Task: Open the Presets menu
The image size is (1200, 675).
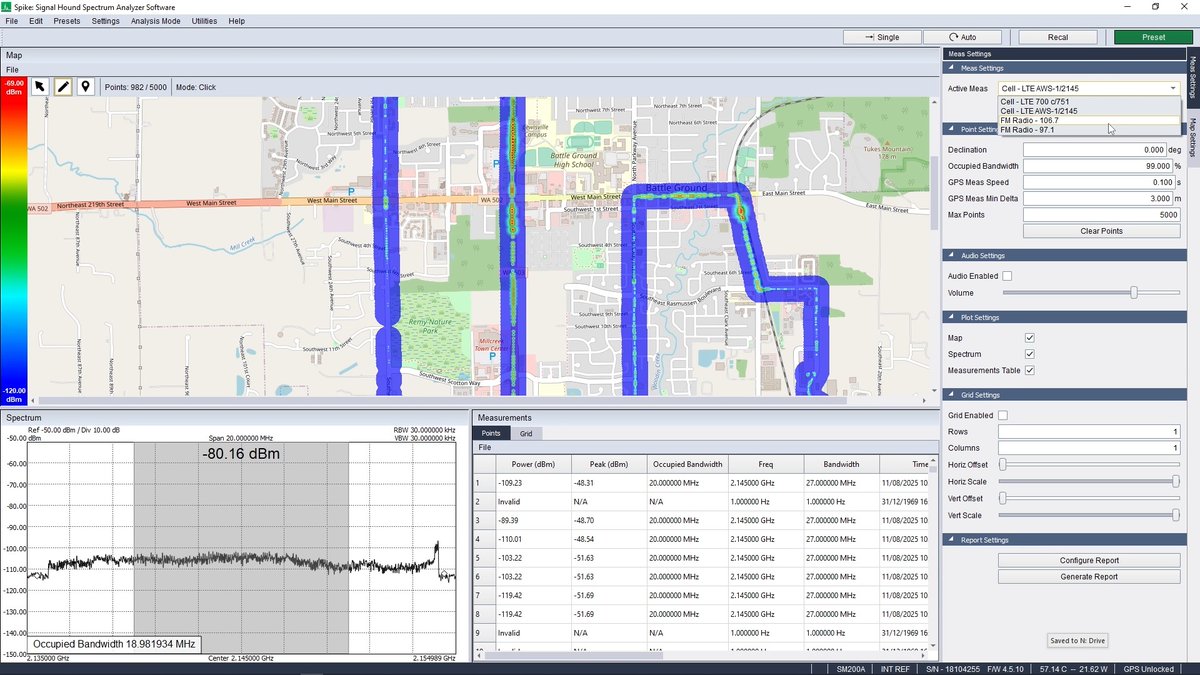Action: pyautogui.click(x=67, y=21)
